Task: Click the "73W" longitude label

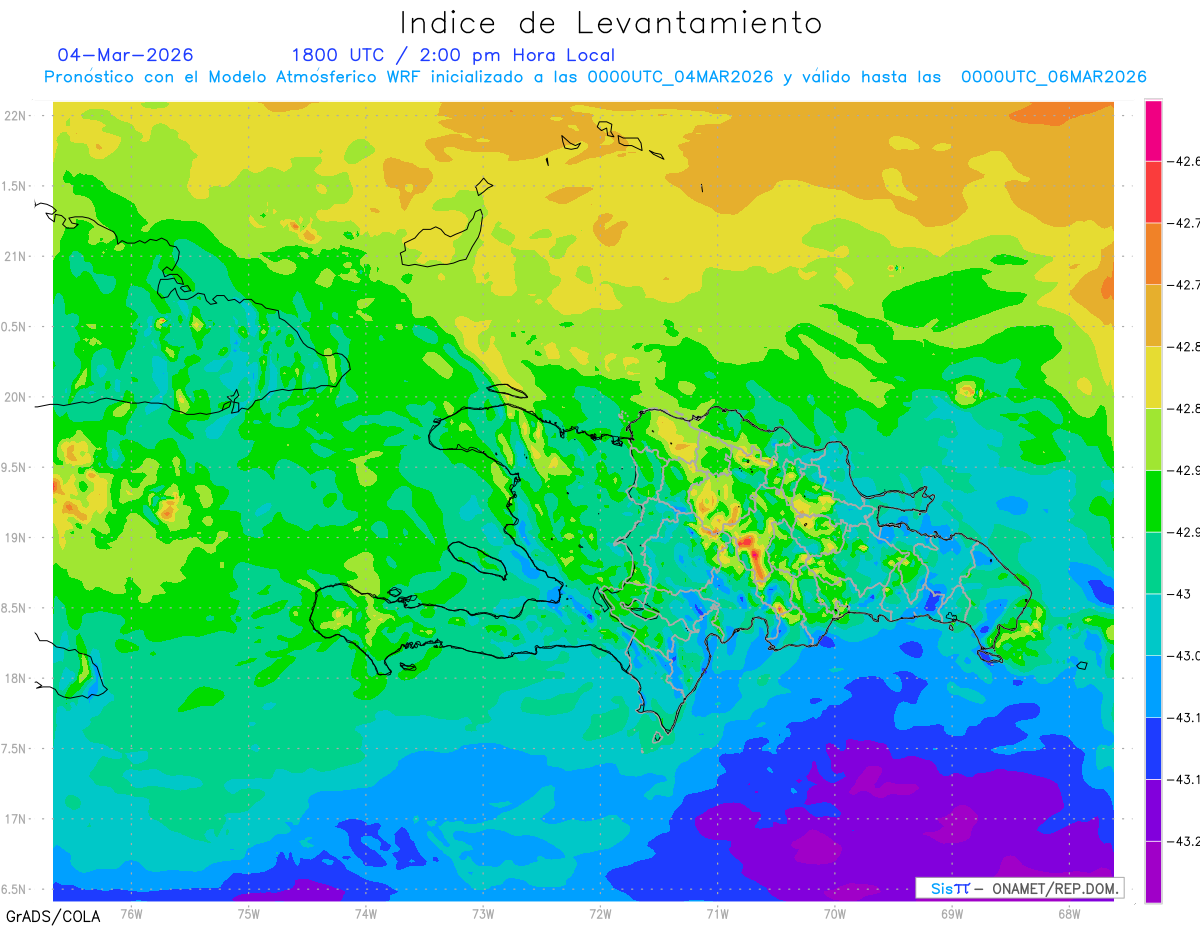Action: tap(483, 913)
